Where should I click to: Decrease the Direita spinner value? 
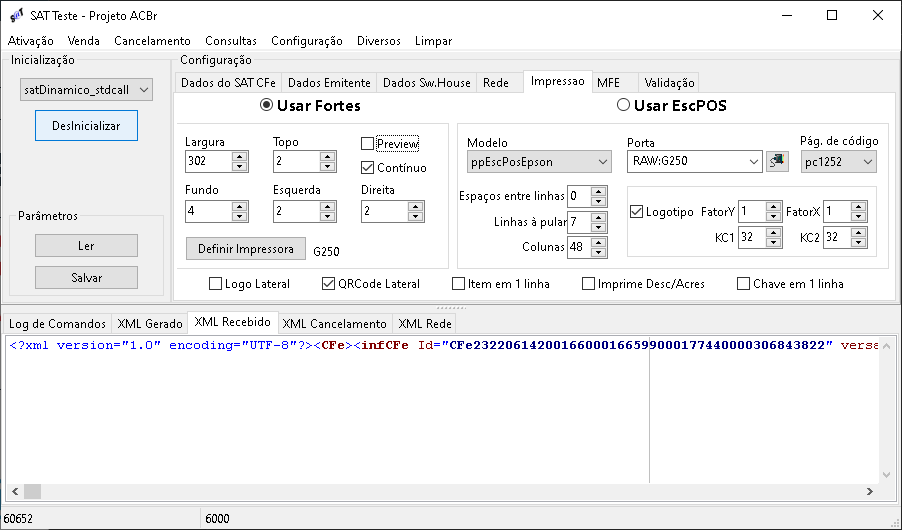click(x=415, y=216)
